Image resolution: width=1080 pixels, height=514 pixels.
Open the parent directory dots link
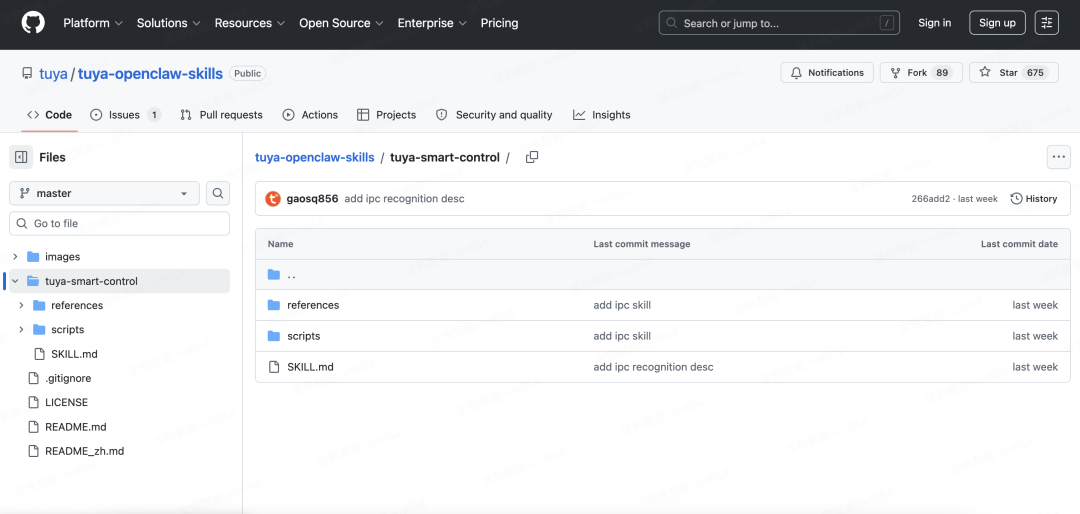pyautogui.click(x=291, y=274)
